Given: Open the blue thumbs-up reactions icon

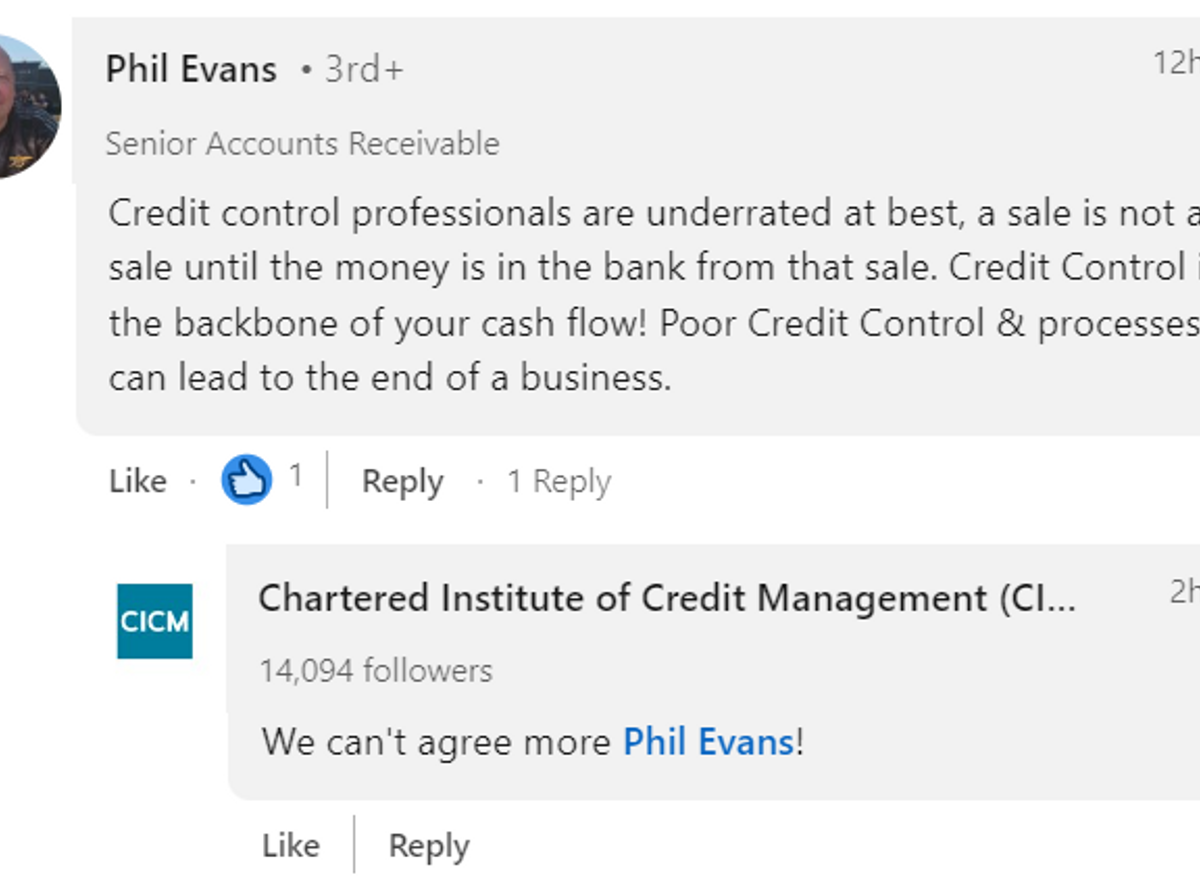Looking at the screenshot, I should 247,479.
